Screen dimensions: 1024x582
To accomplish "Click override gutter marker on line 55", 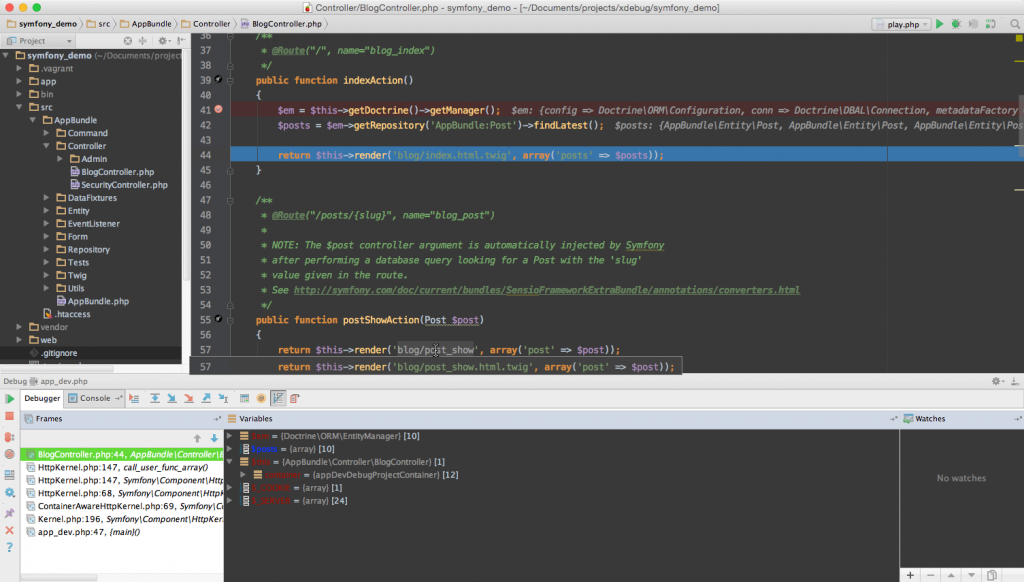I will click(x=218, y=319).
